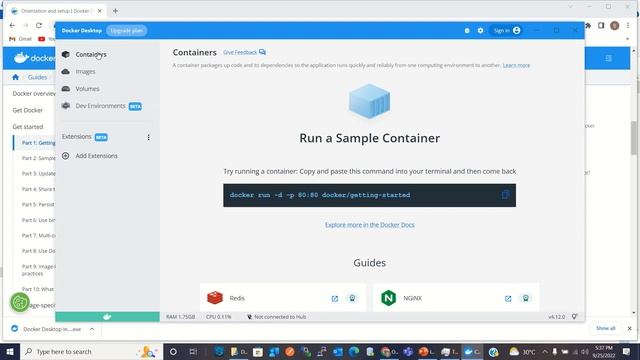Click the Add Extensions plus icon
The image size is (640, 360).
65,156
